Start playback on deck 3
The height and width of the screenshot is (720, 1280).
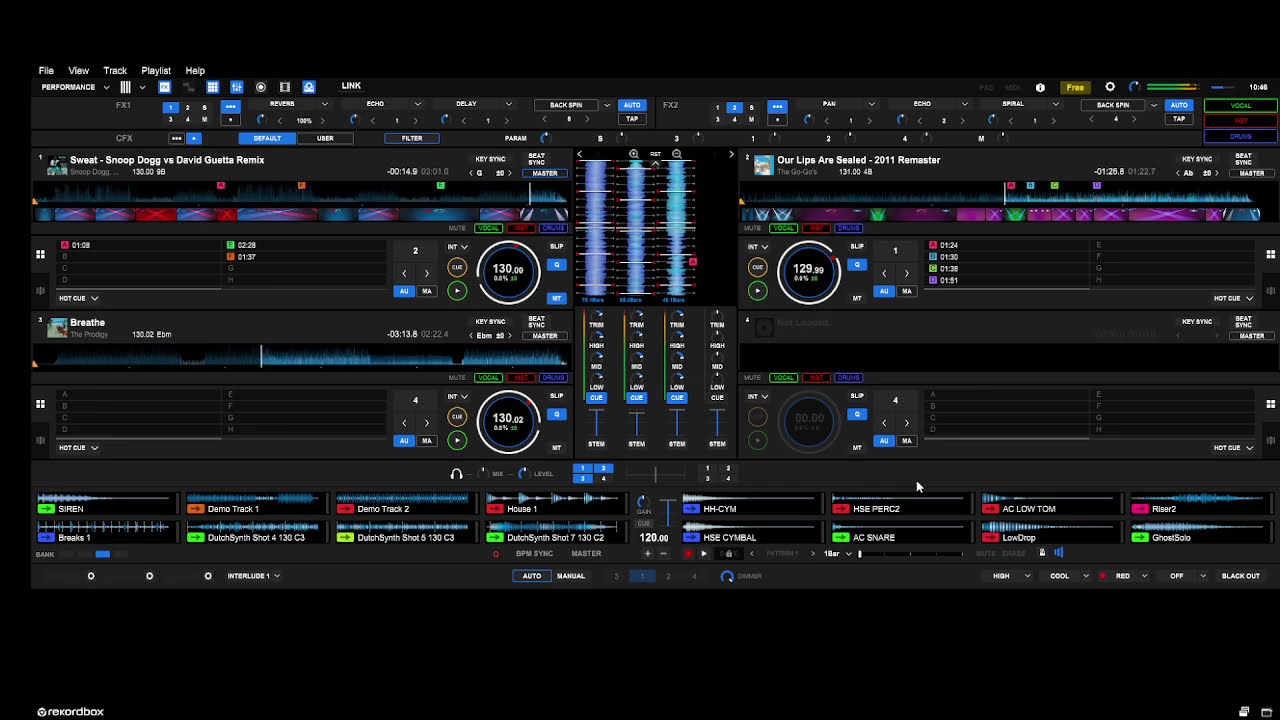(457, 440)
